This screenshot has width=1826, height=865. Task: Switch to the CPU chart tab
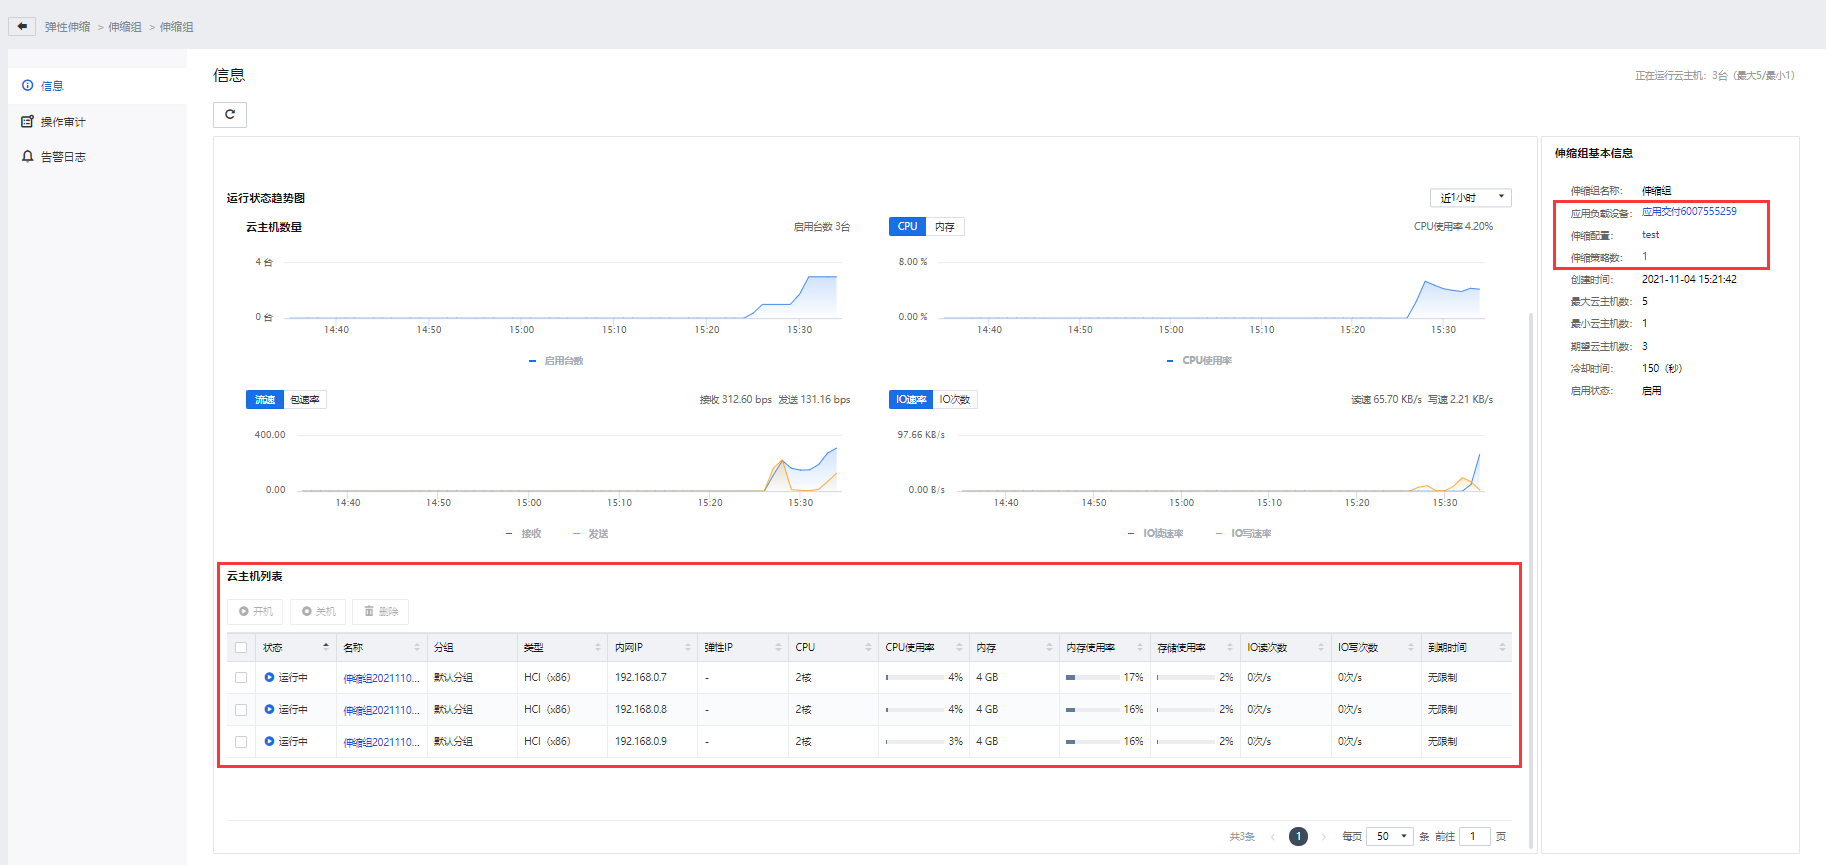tap(907, 226)
